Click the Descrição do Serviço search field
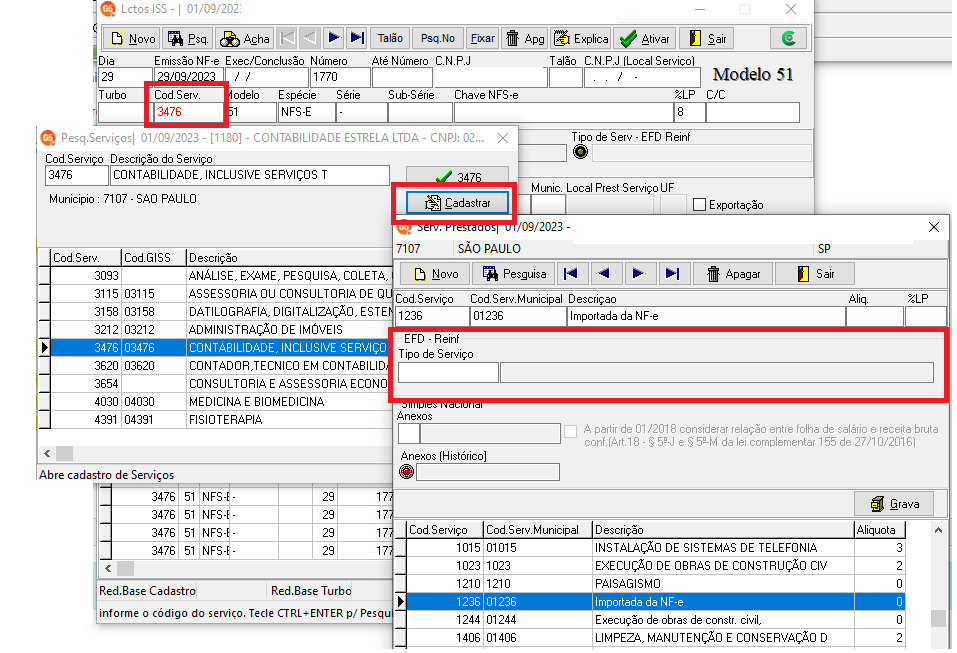957x653 pixels. tap(250, 175)
